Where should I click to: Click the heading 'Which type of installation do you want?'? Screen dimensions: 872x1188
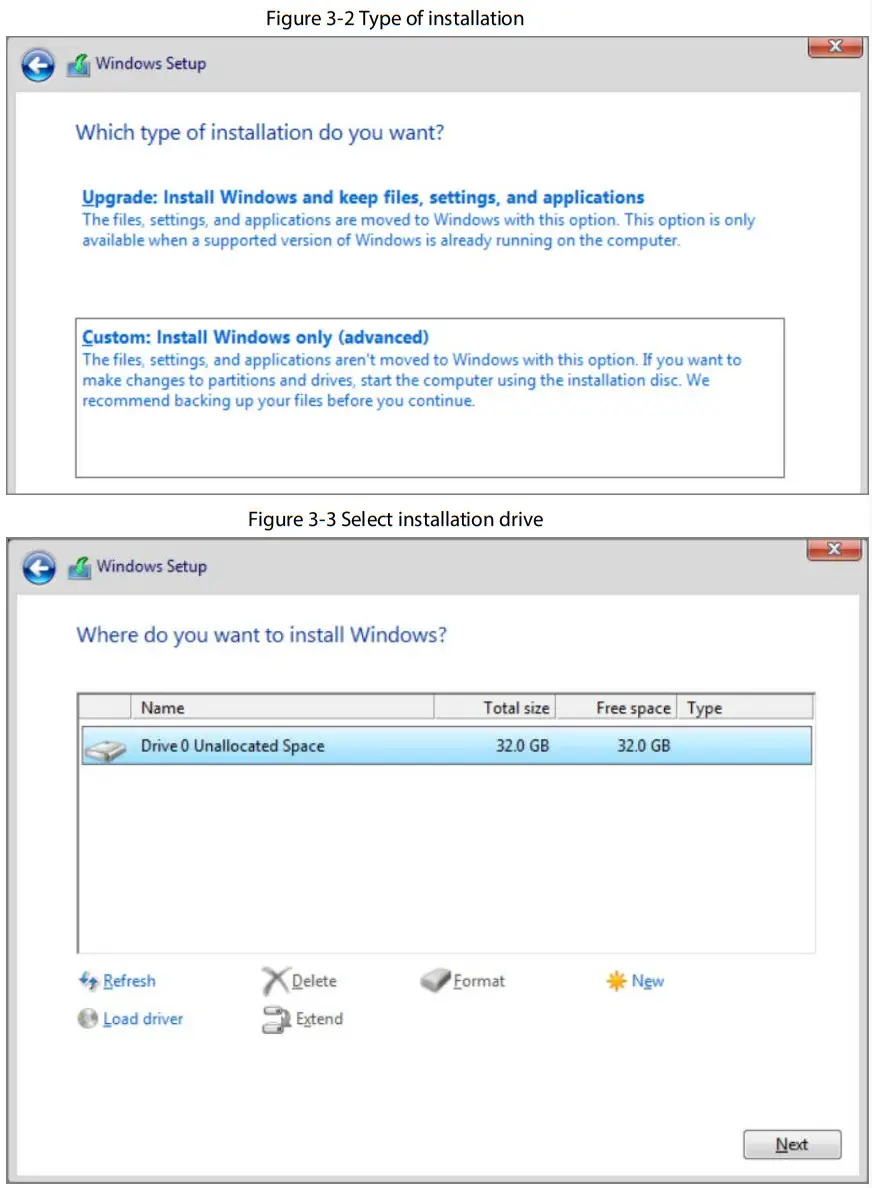click(260, 133)
